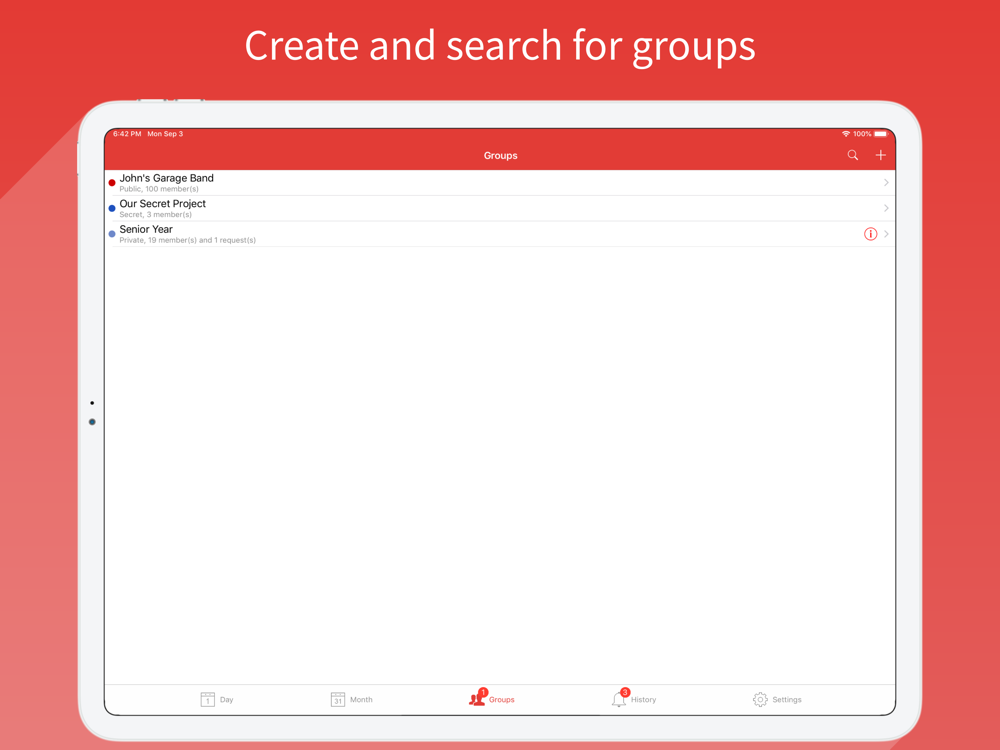The width and height of the screenshot is (1000, 750).
Task: Click the History bell icon with badge
Action: pos(619,698)
